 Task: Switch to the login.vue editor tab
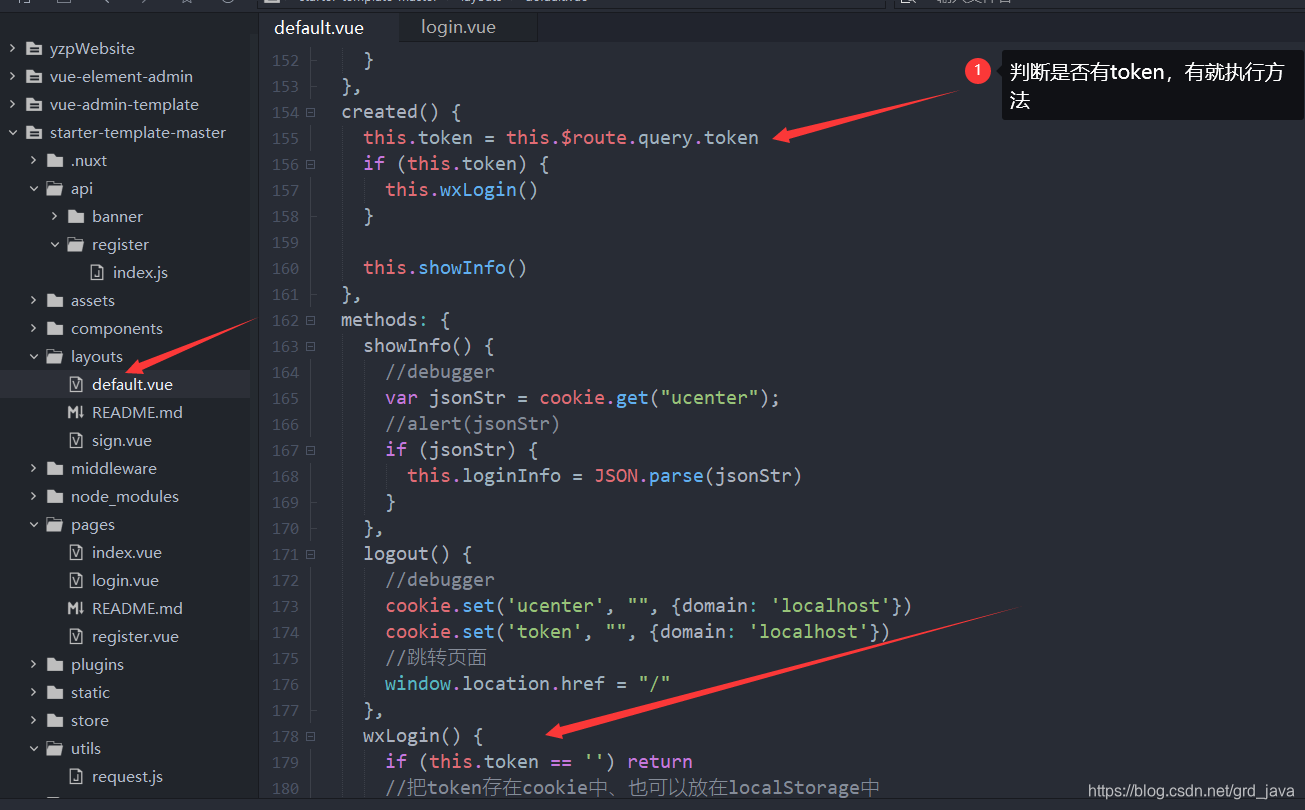tap(458, 27)
